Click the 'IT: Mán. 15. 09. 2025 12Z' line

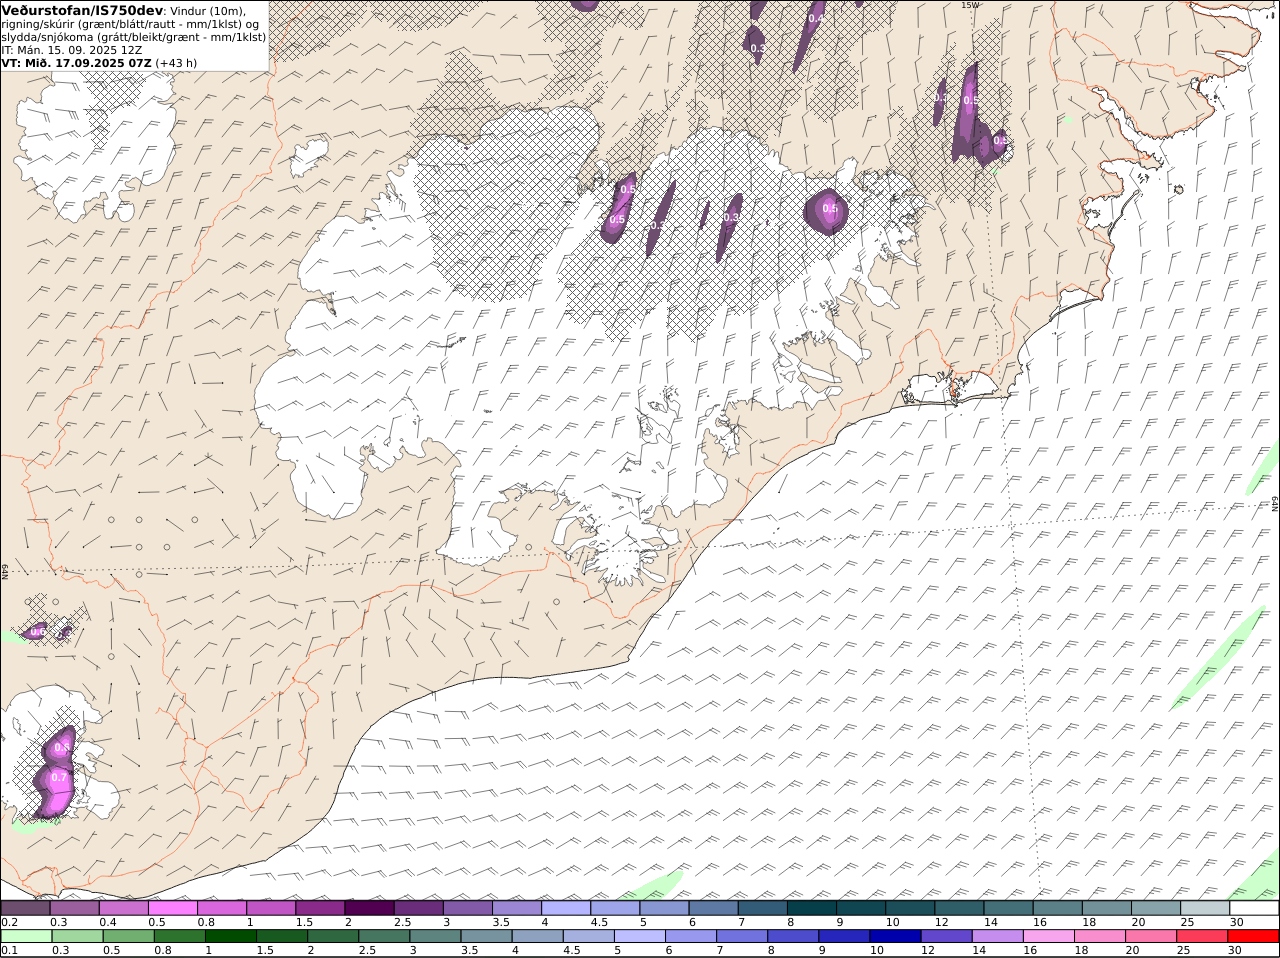pyautogui.click(x=72, y=49)
